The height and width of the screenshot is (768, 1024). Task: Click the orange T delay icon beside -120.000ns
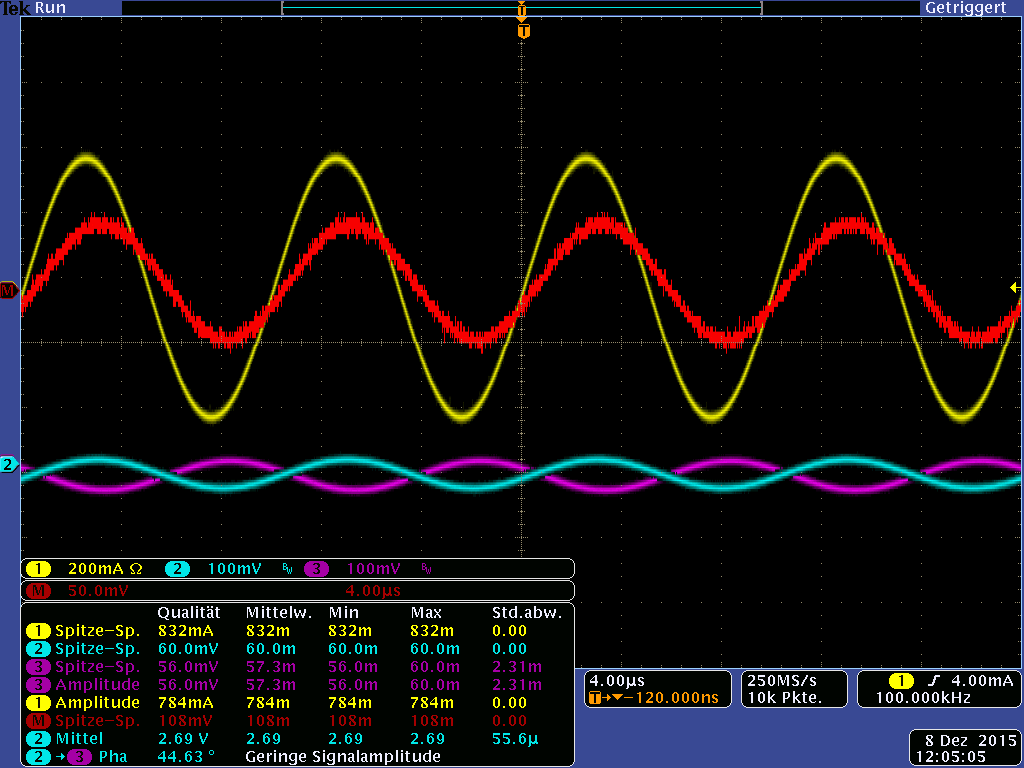point(594,698)
